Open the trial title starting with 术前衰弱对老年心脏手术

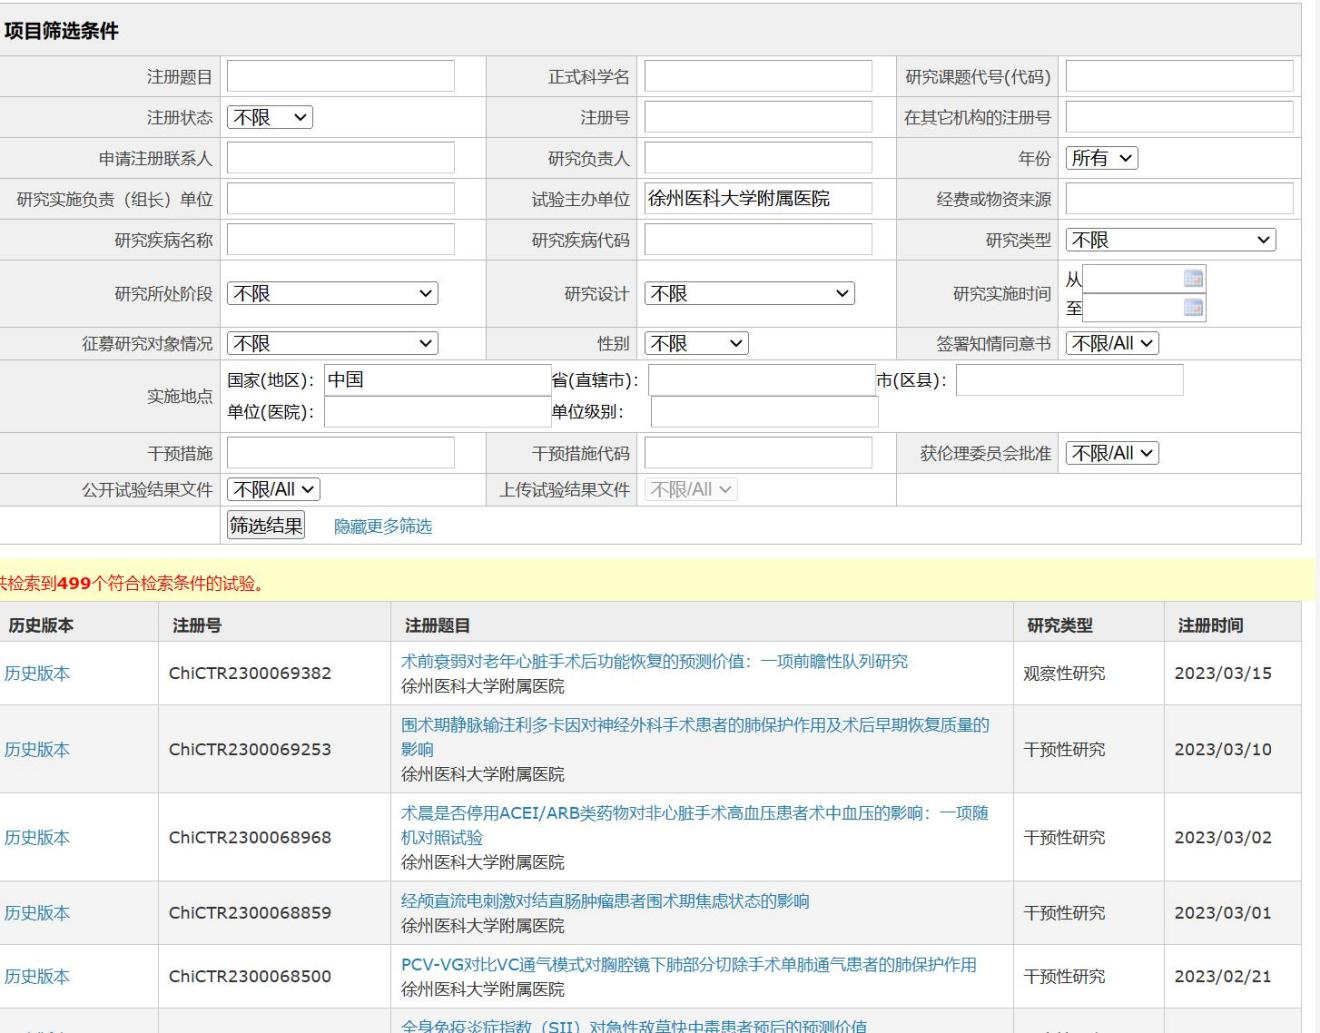(654, 662)
